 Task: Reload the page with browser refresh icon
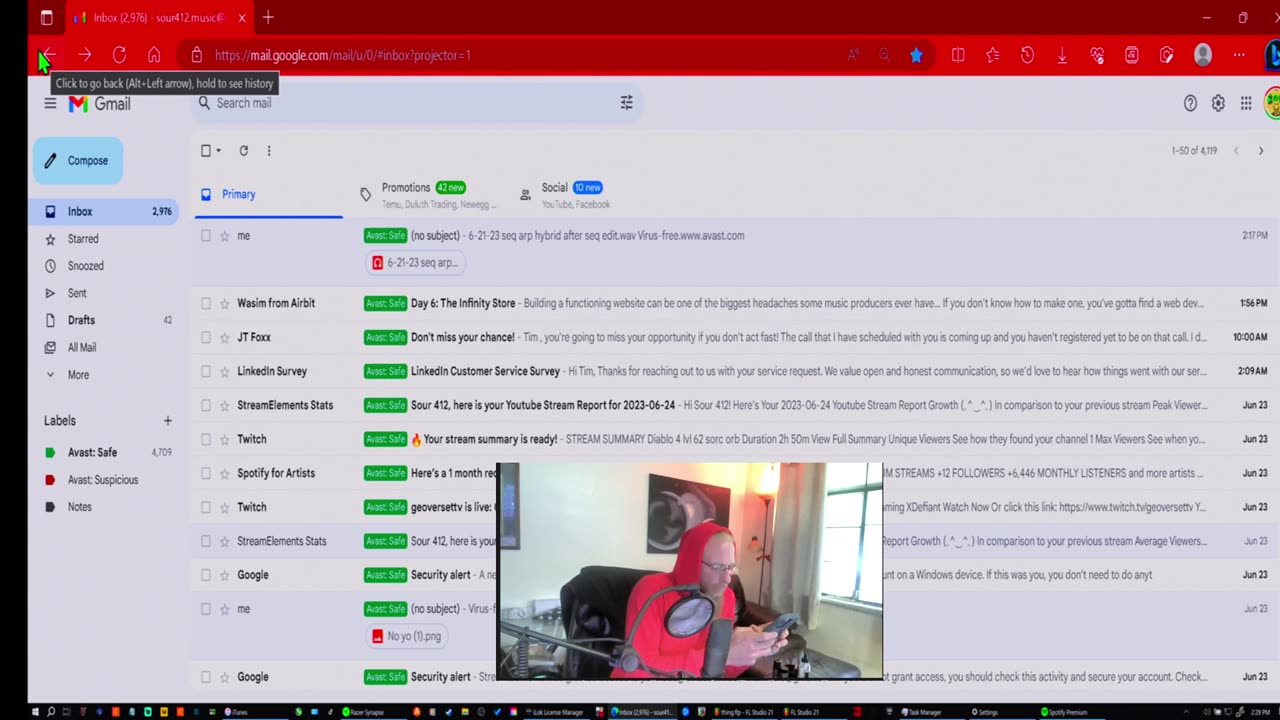coord(119,56)
